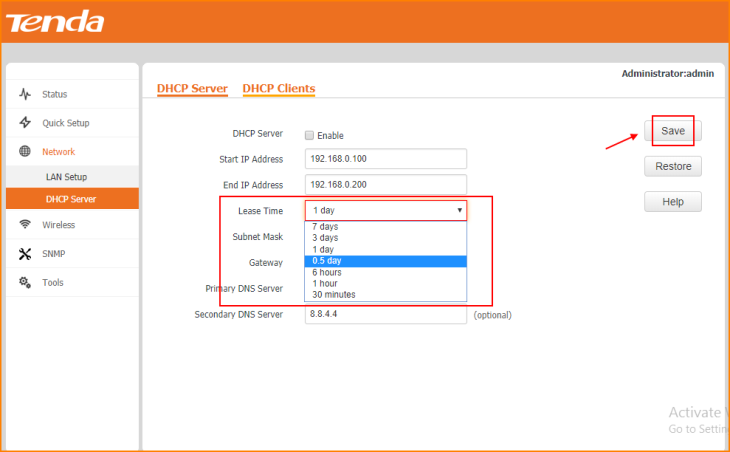Select 7 days lease time option
The height and width of the screenshot is (452, 730).
pos(325,227)
